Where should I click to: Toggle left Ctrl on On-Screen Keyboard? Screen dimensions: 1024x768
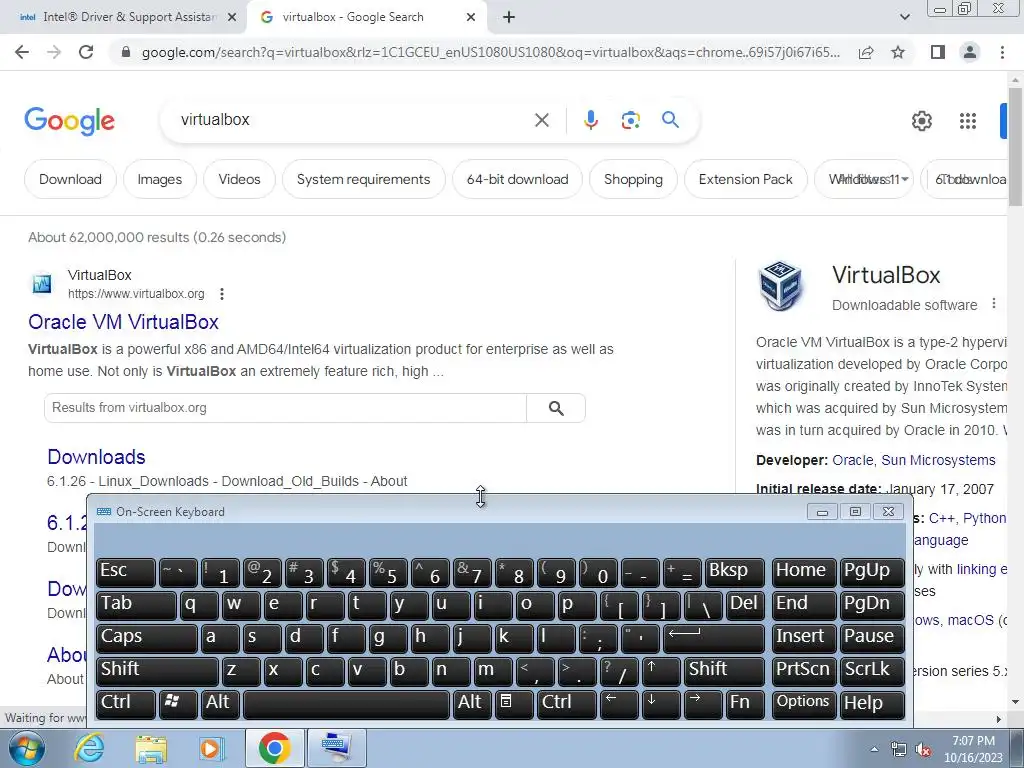(x=125, y=705)
